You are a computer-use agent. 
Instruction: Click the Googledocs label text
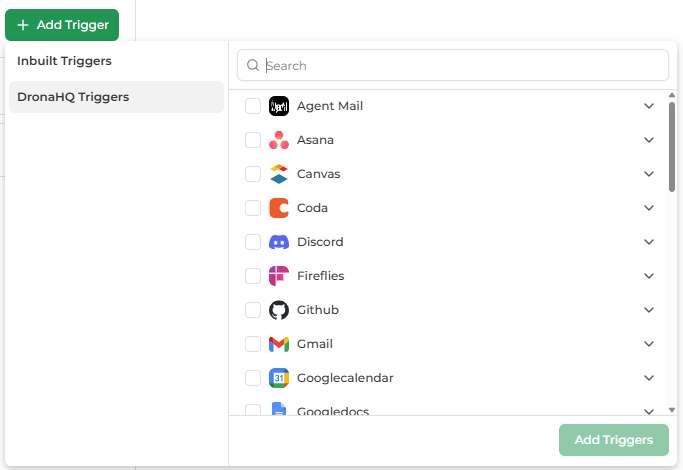coord(333,410)
